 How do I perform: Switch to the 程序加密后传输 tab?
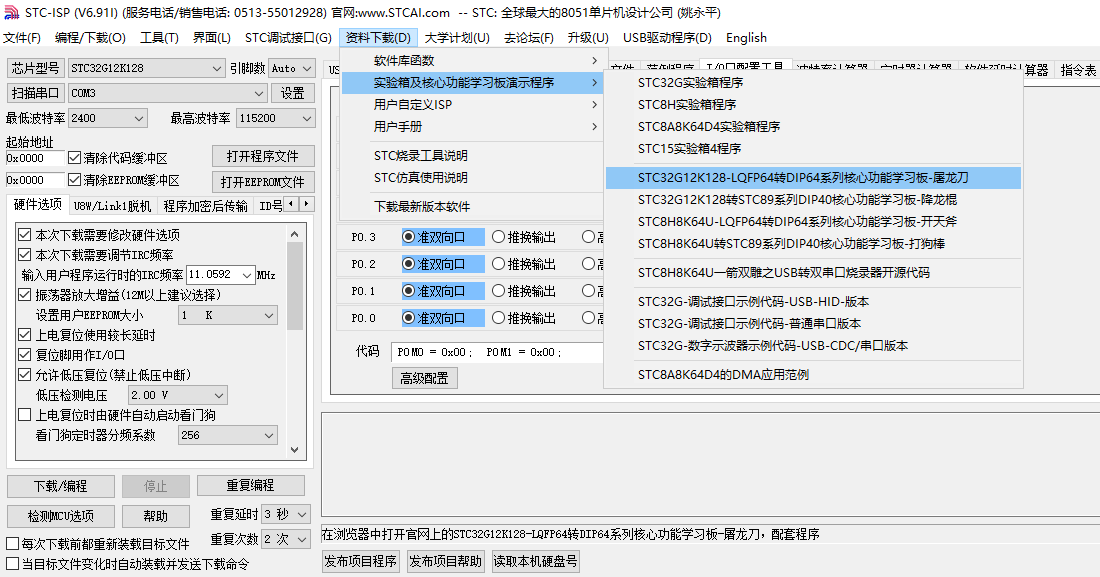206,206
